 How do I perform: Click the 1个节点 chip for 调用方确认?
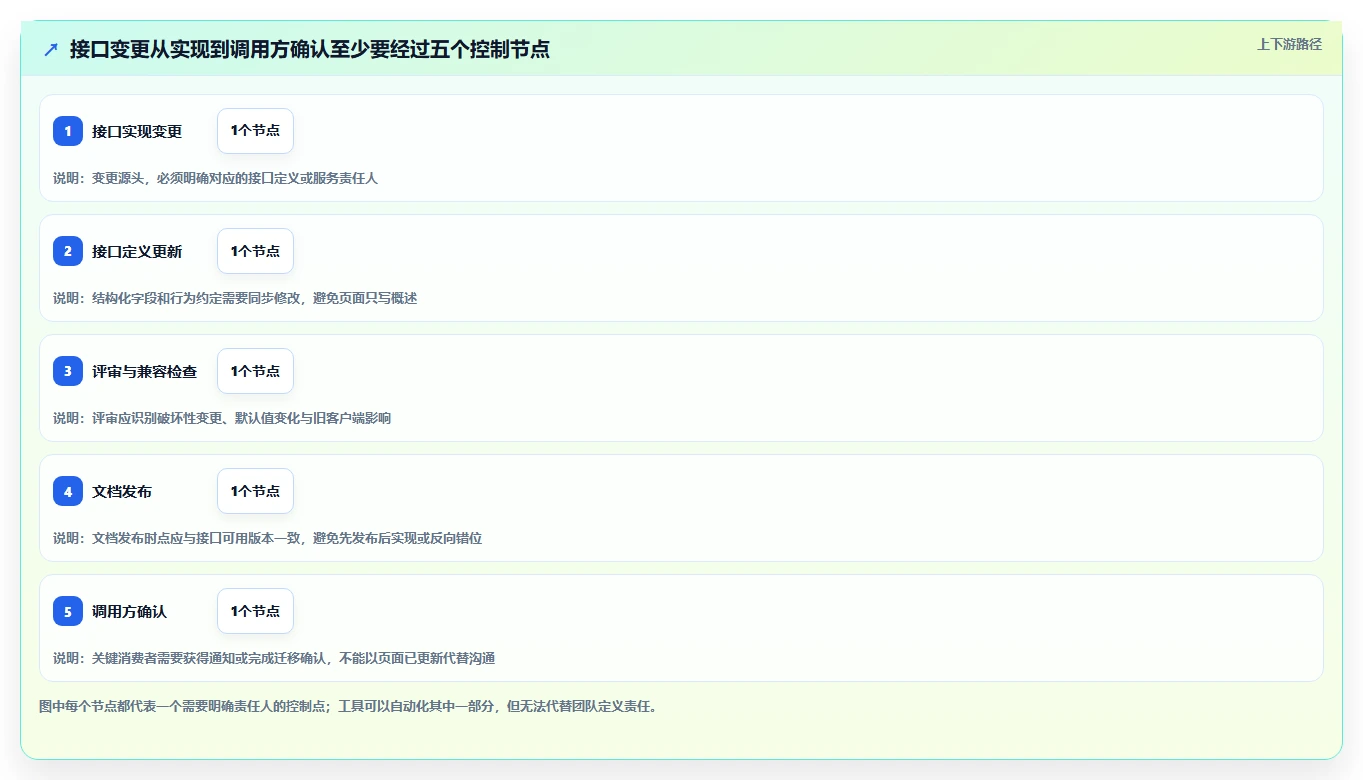pyautogui.click(x=255, y=611)
